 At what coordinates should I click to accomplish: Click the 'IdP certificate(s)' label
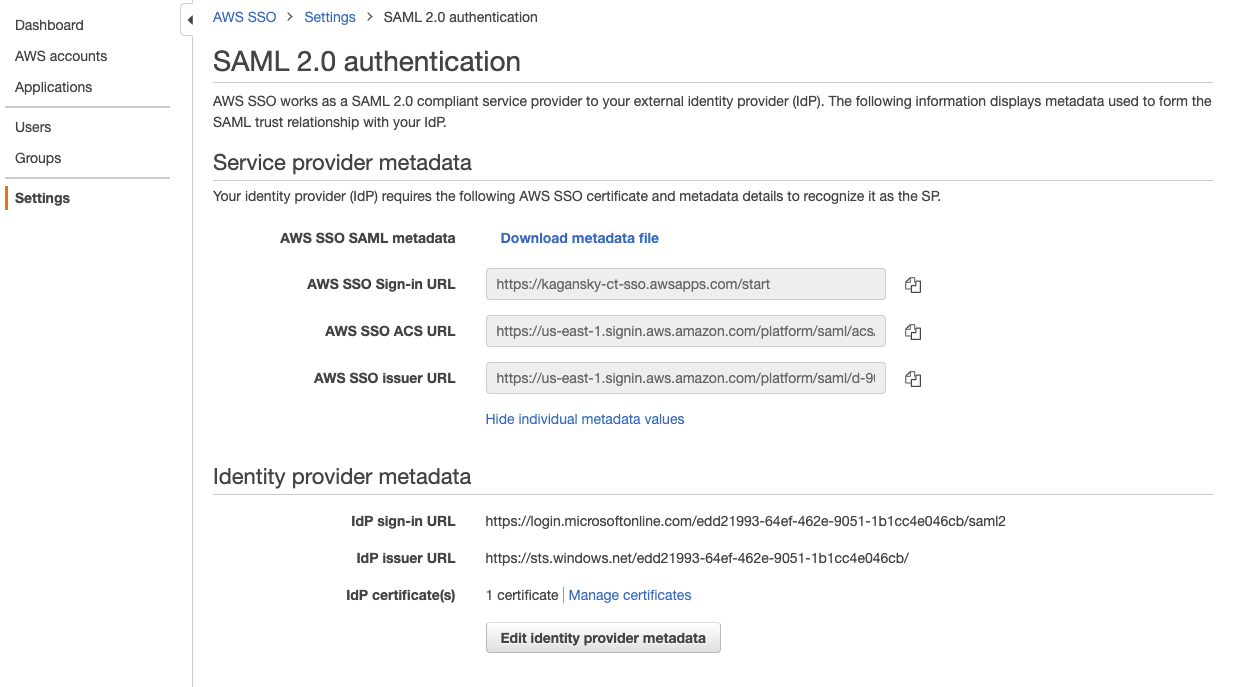click(400, 595)
